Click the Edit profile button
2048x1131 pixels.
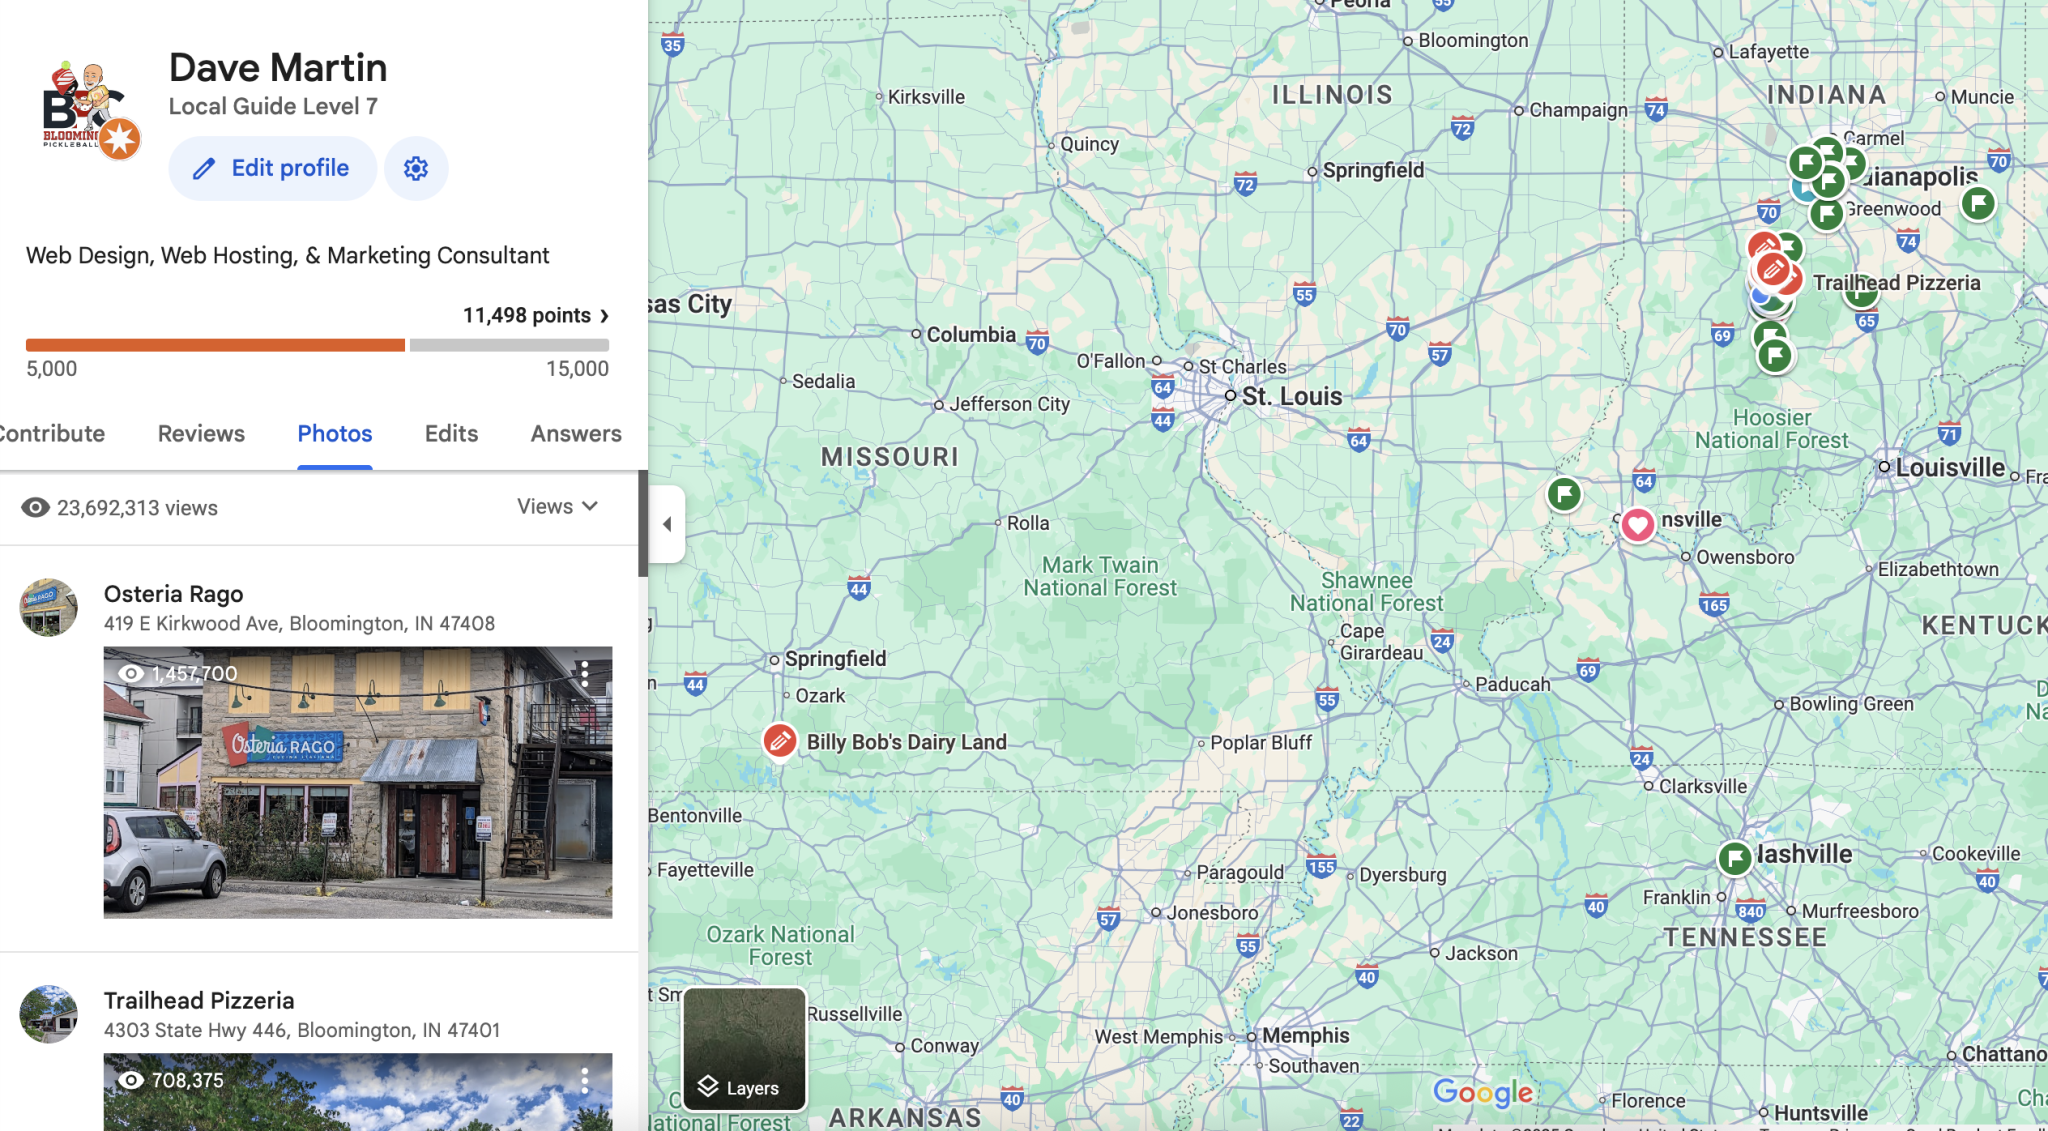(x=272, y=168)
